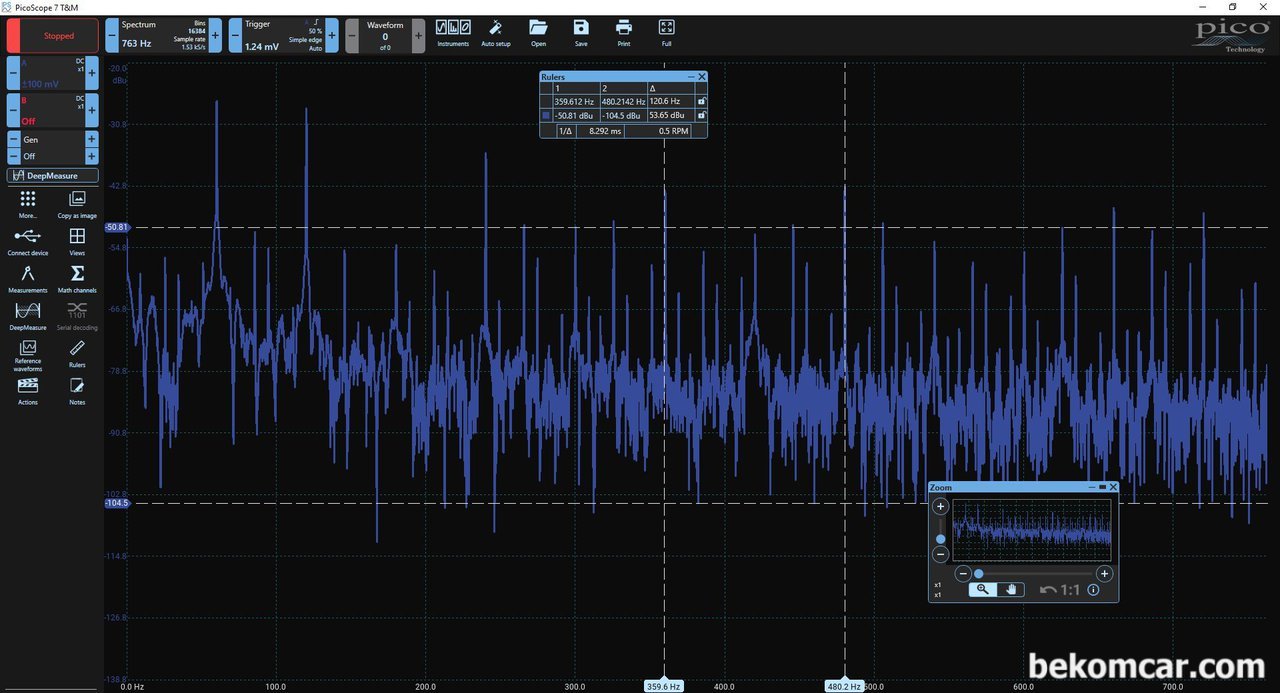
Task: Open channel A settings
Action: pos(53,73)
